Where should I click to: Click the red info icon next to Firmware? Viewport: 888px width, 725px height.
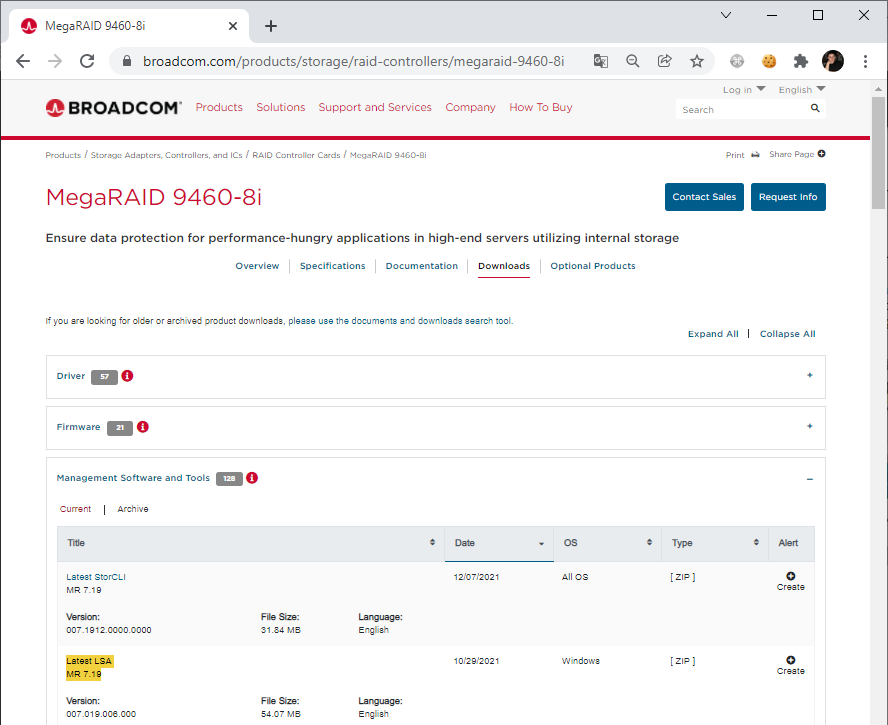pyautogui.click(x=143, y=427)
